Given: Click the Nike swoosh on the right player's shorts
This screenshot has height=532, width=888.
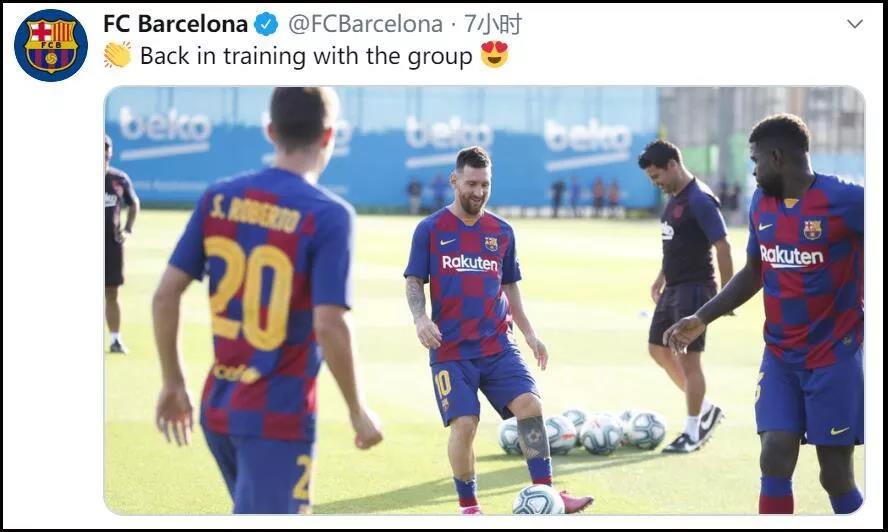Looking at the screenshot, I should [x=839, y=431].
